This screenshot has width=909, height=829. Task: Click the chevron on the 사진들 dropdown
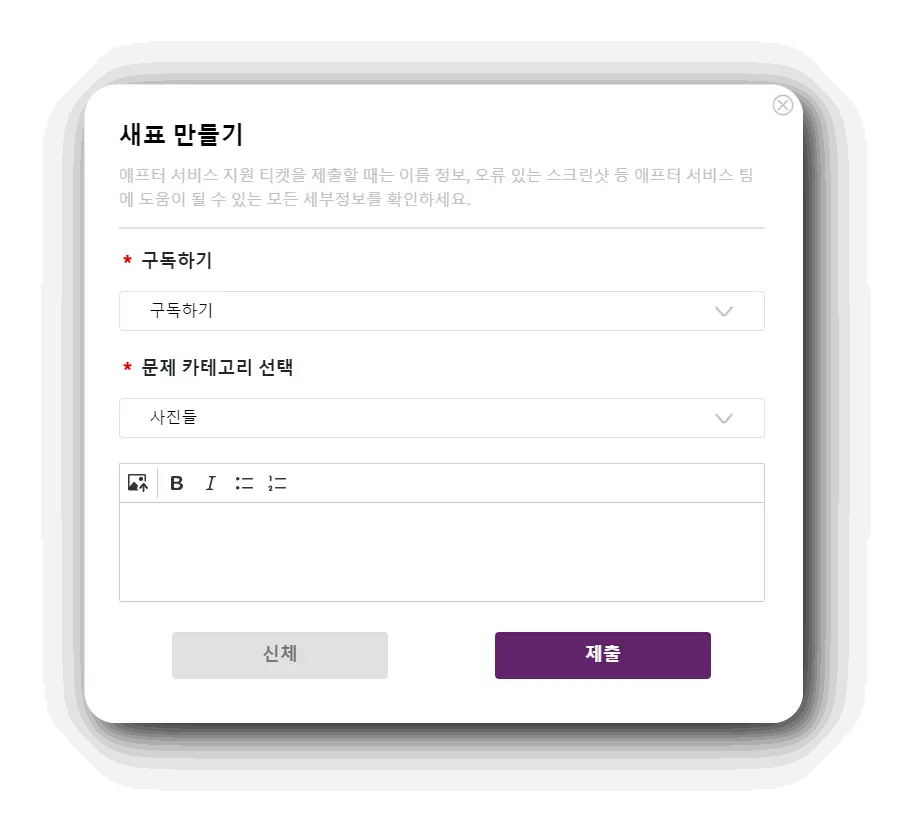(723, 418)
